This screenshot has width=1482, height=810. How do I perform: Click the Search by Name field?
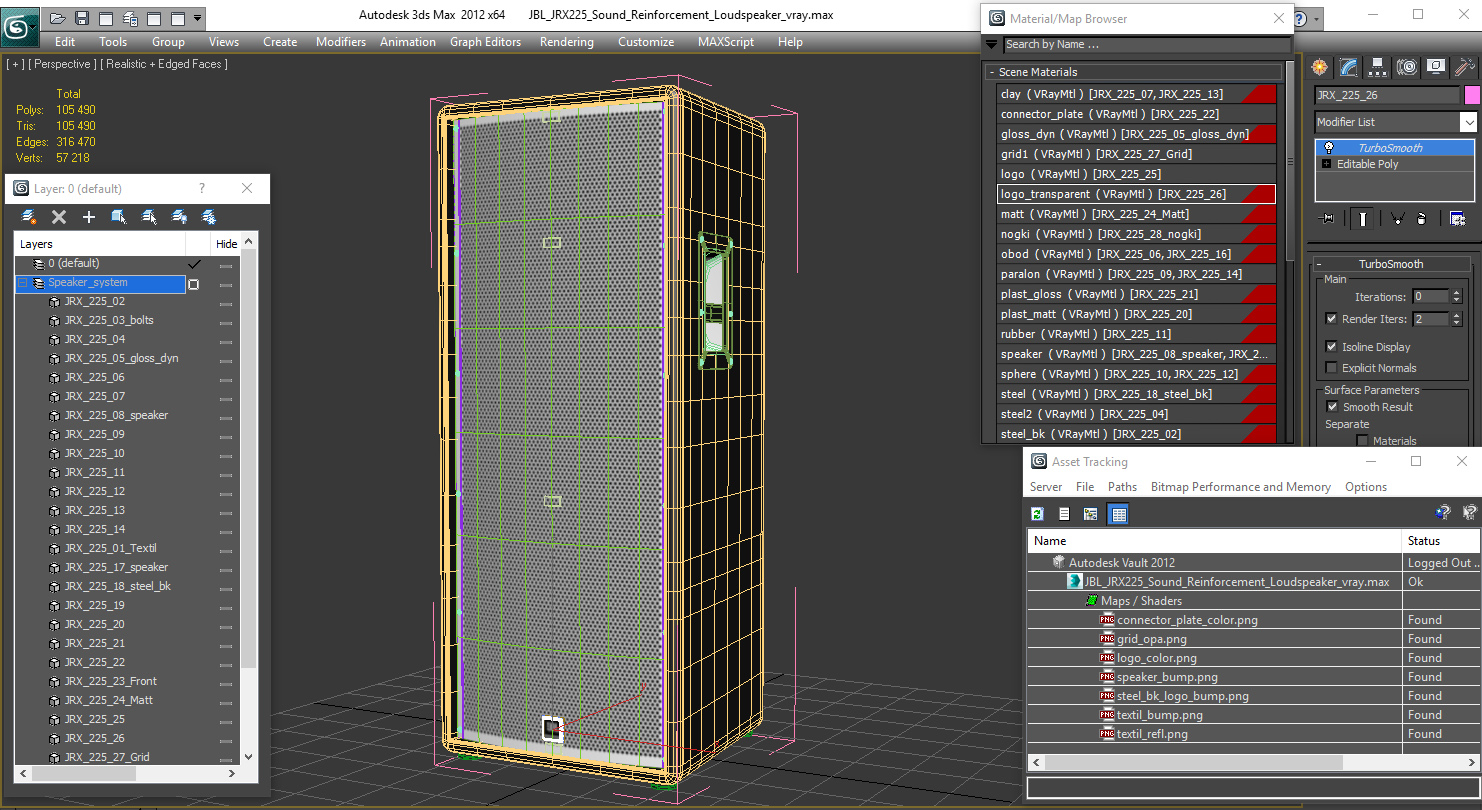coord(1146,44)
